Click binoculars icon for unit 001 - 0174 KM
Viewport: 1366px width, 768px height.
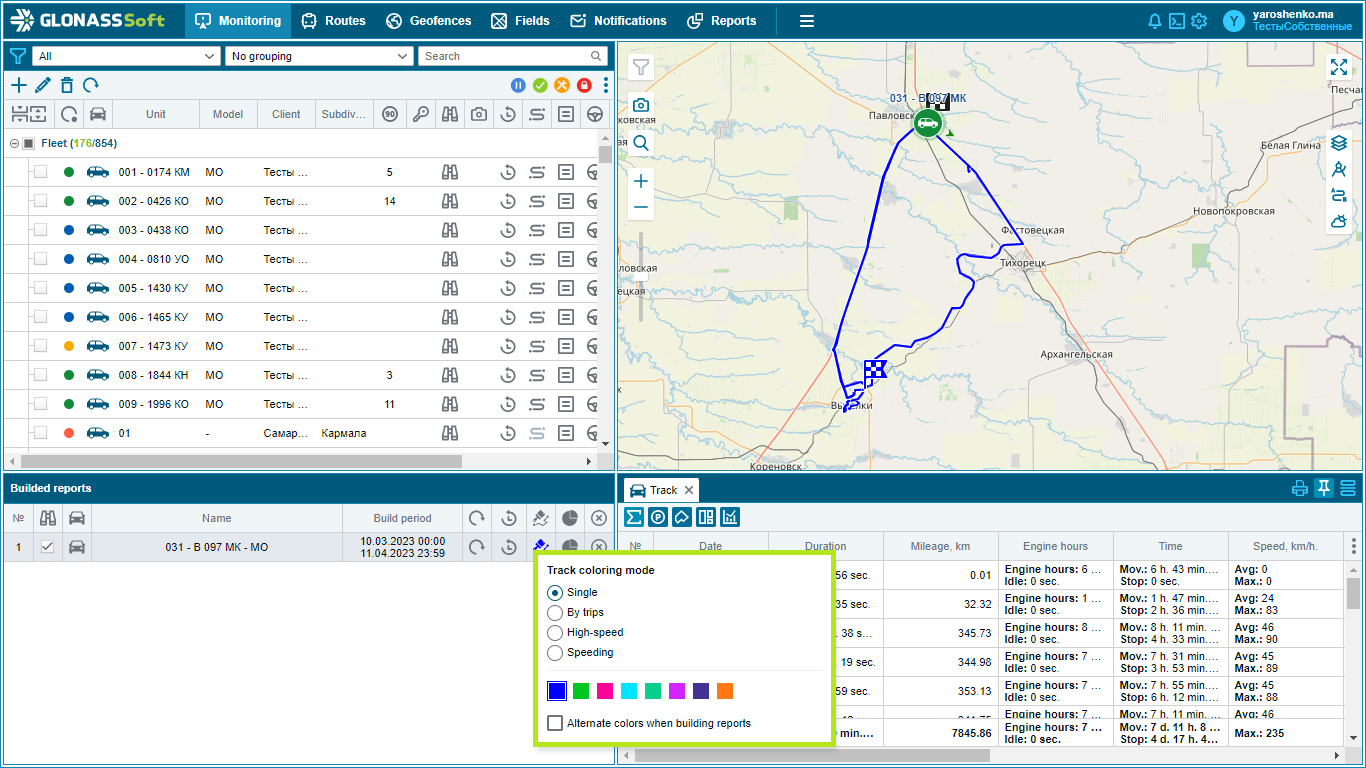(450, 172)
